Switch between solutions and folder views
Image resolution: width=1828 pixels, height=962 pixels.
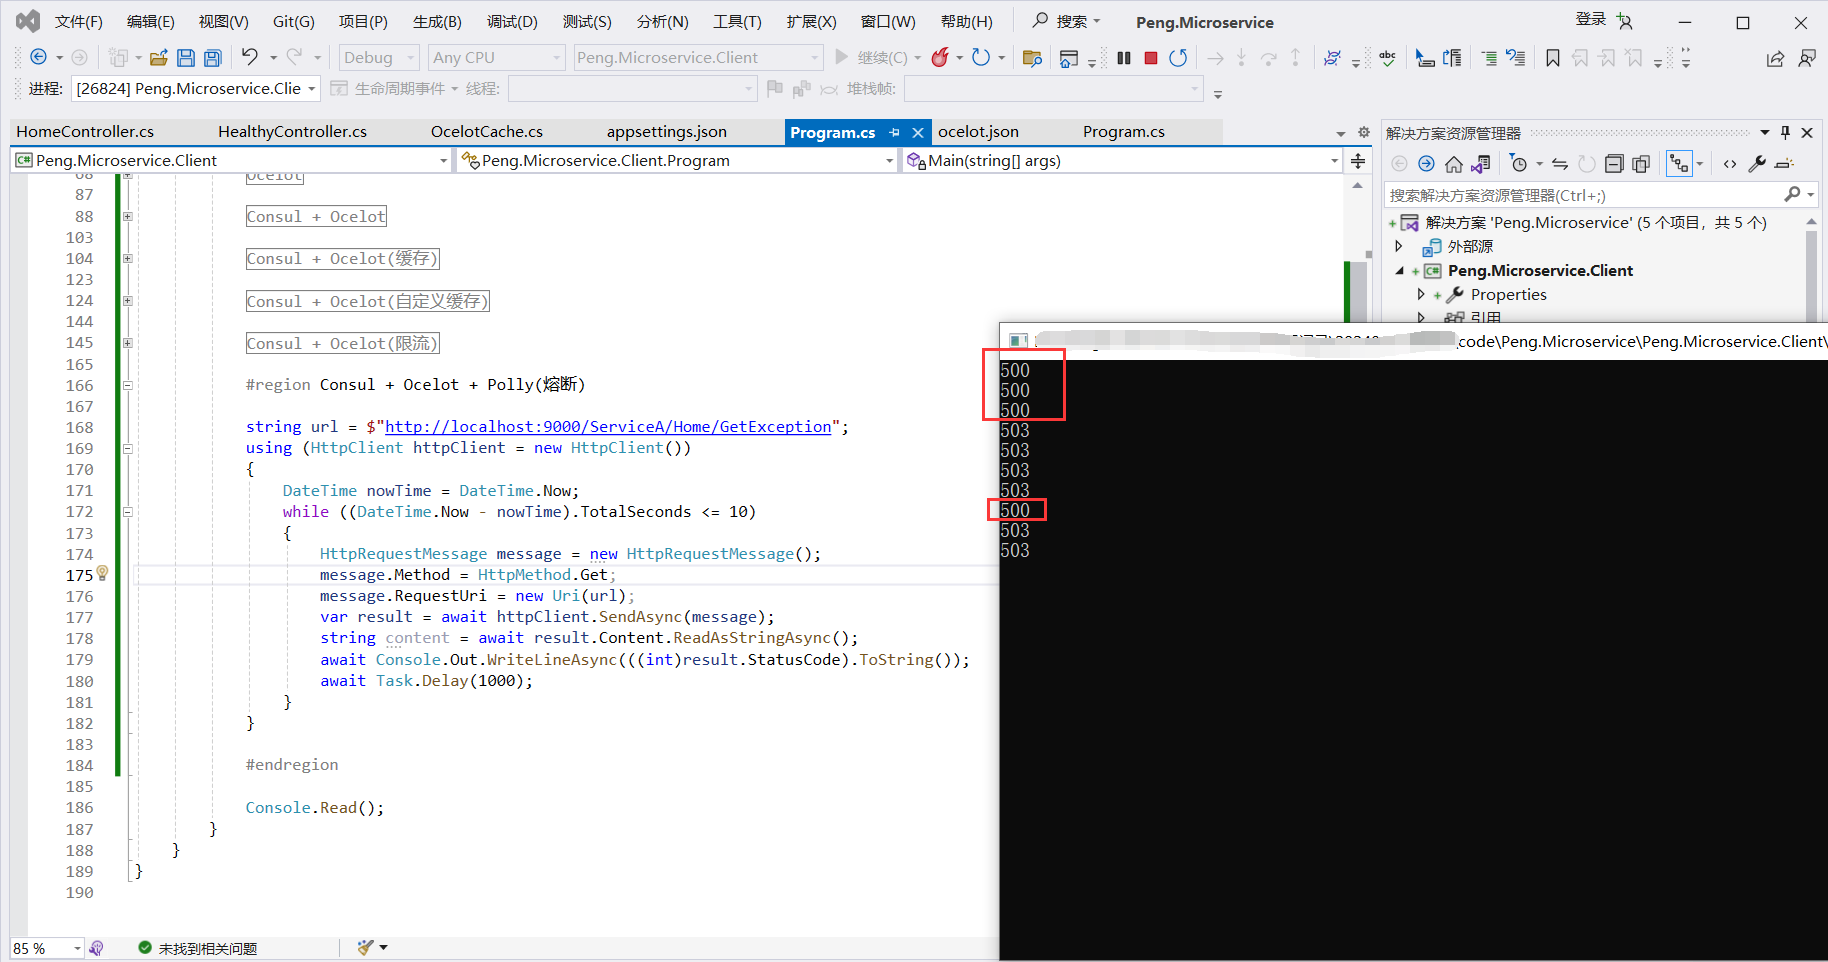point(1481,164)
